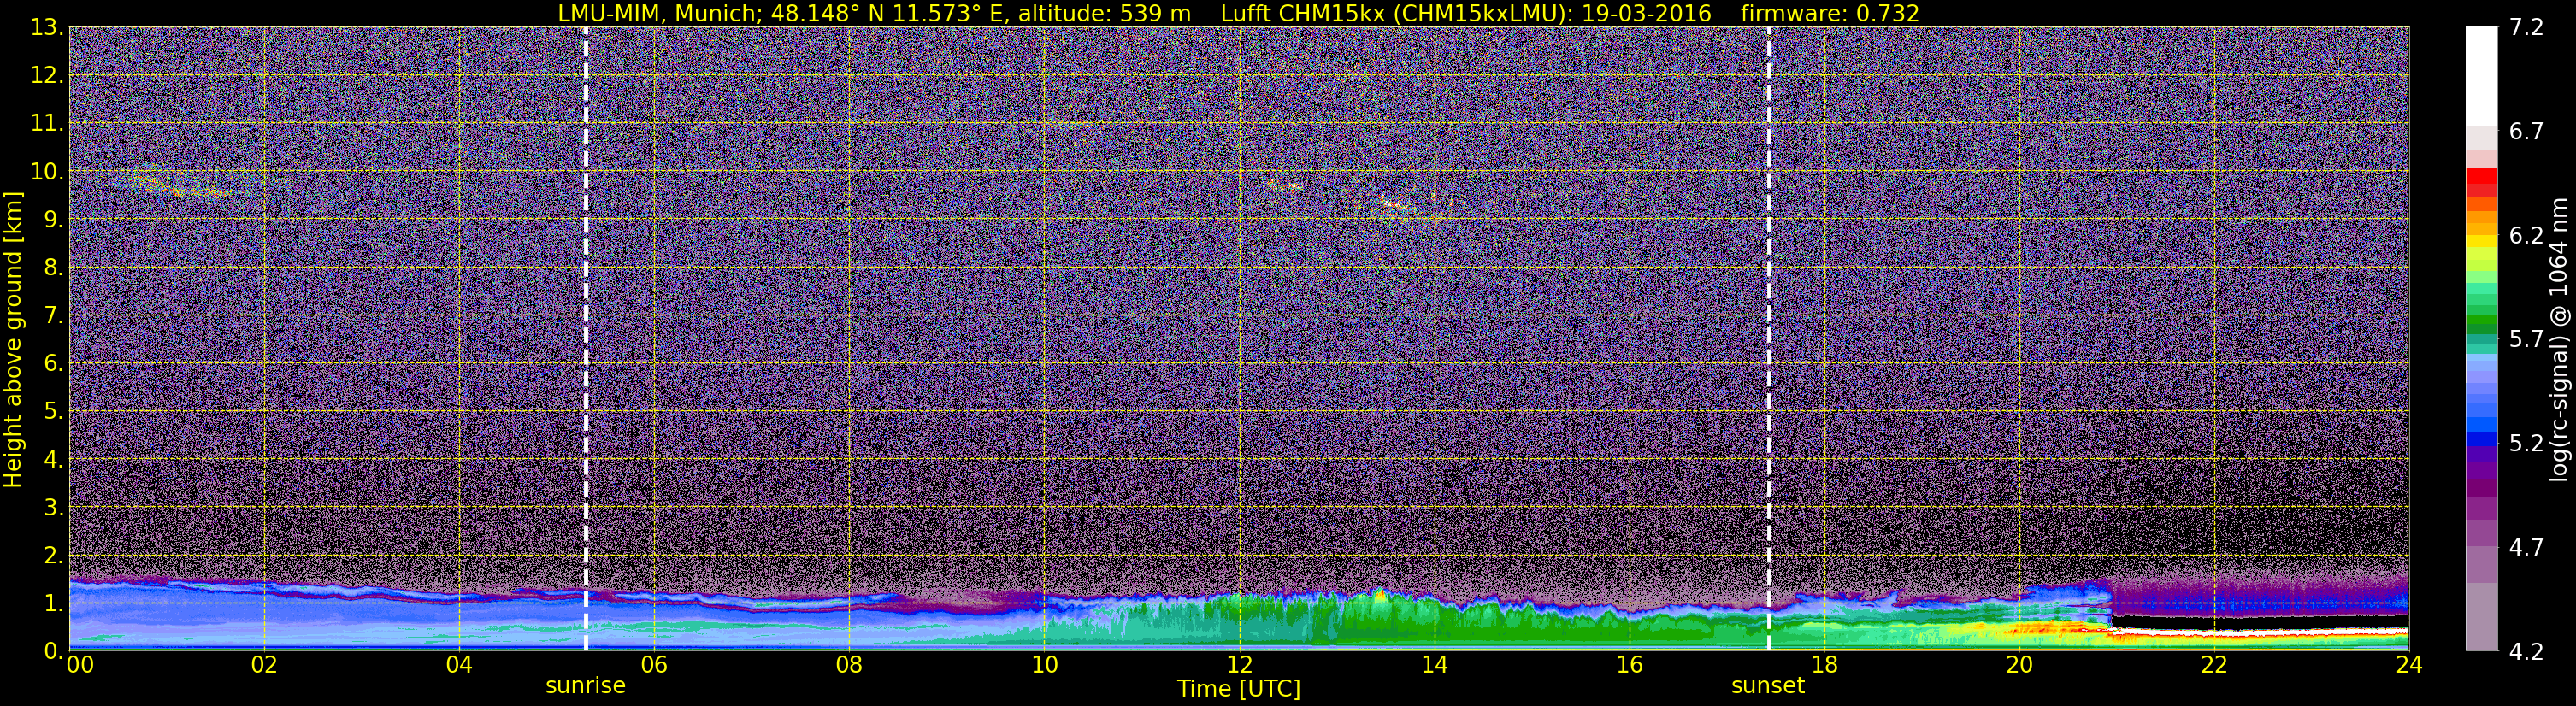
Task: Click the height axis tick label '6.'
Action: pos(53,364)
